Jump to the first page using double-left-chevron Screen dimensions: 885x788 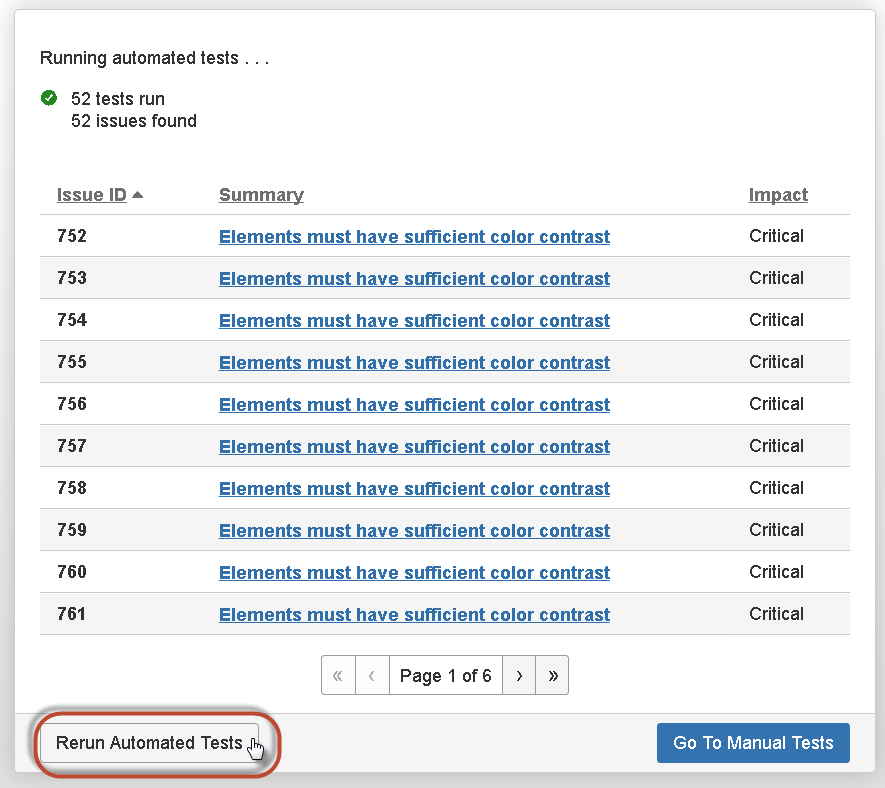pos(338,675)
